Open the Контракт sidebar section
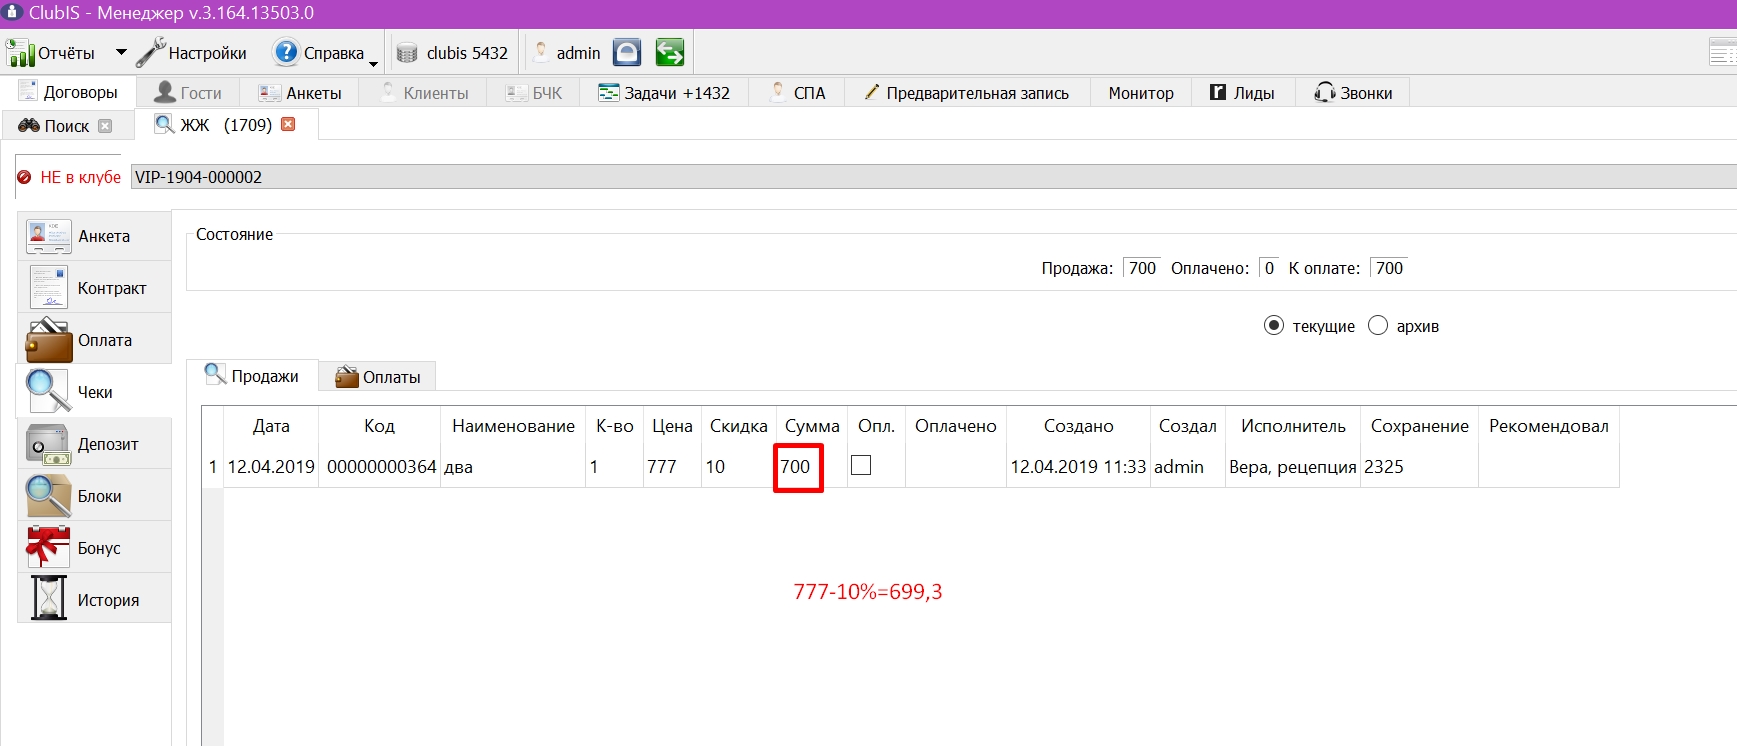 [x=95, y=288]
